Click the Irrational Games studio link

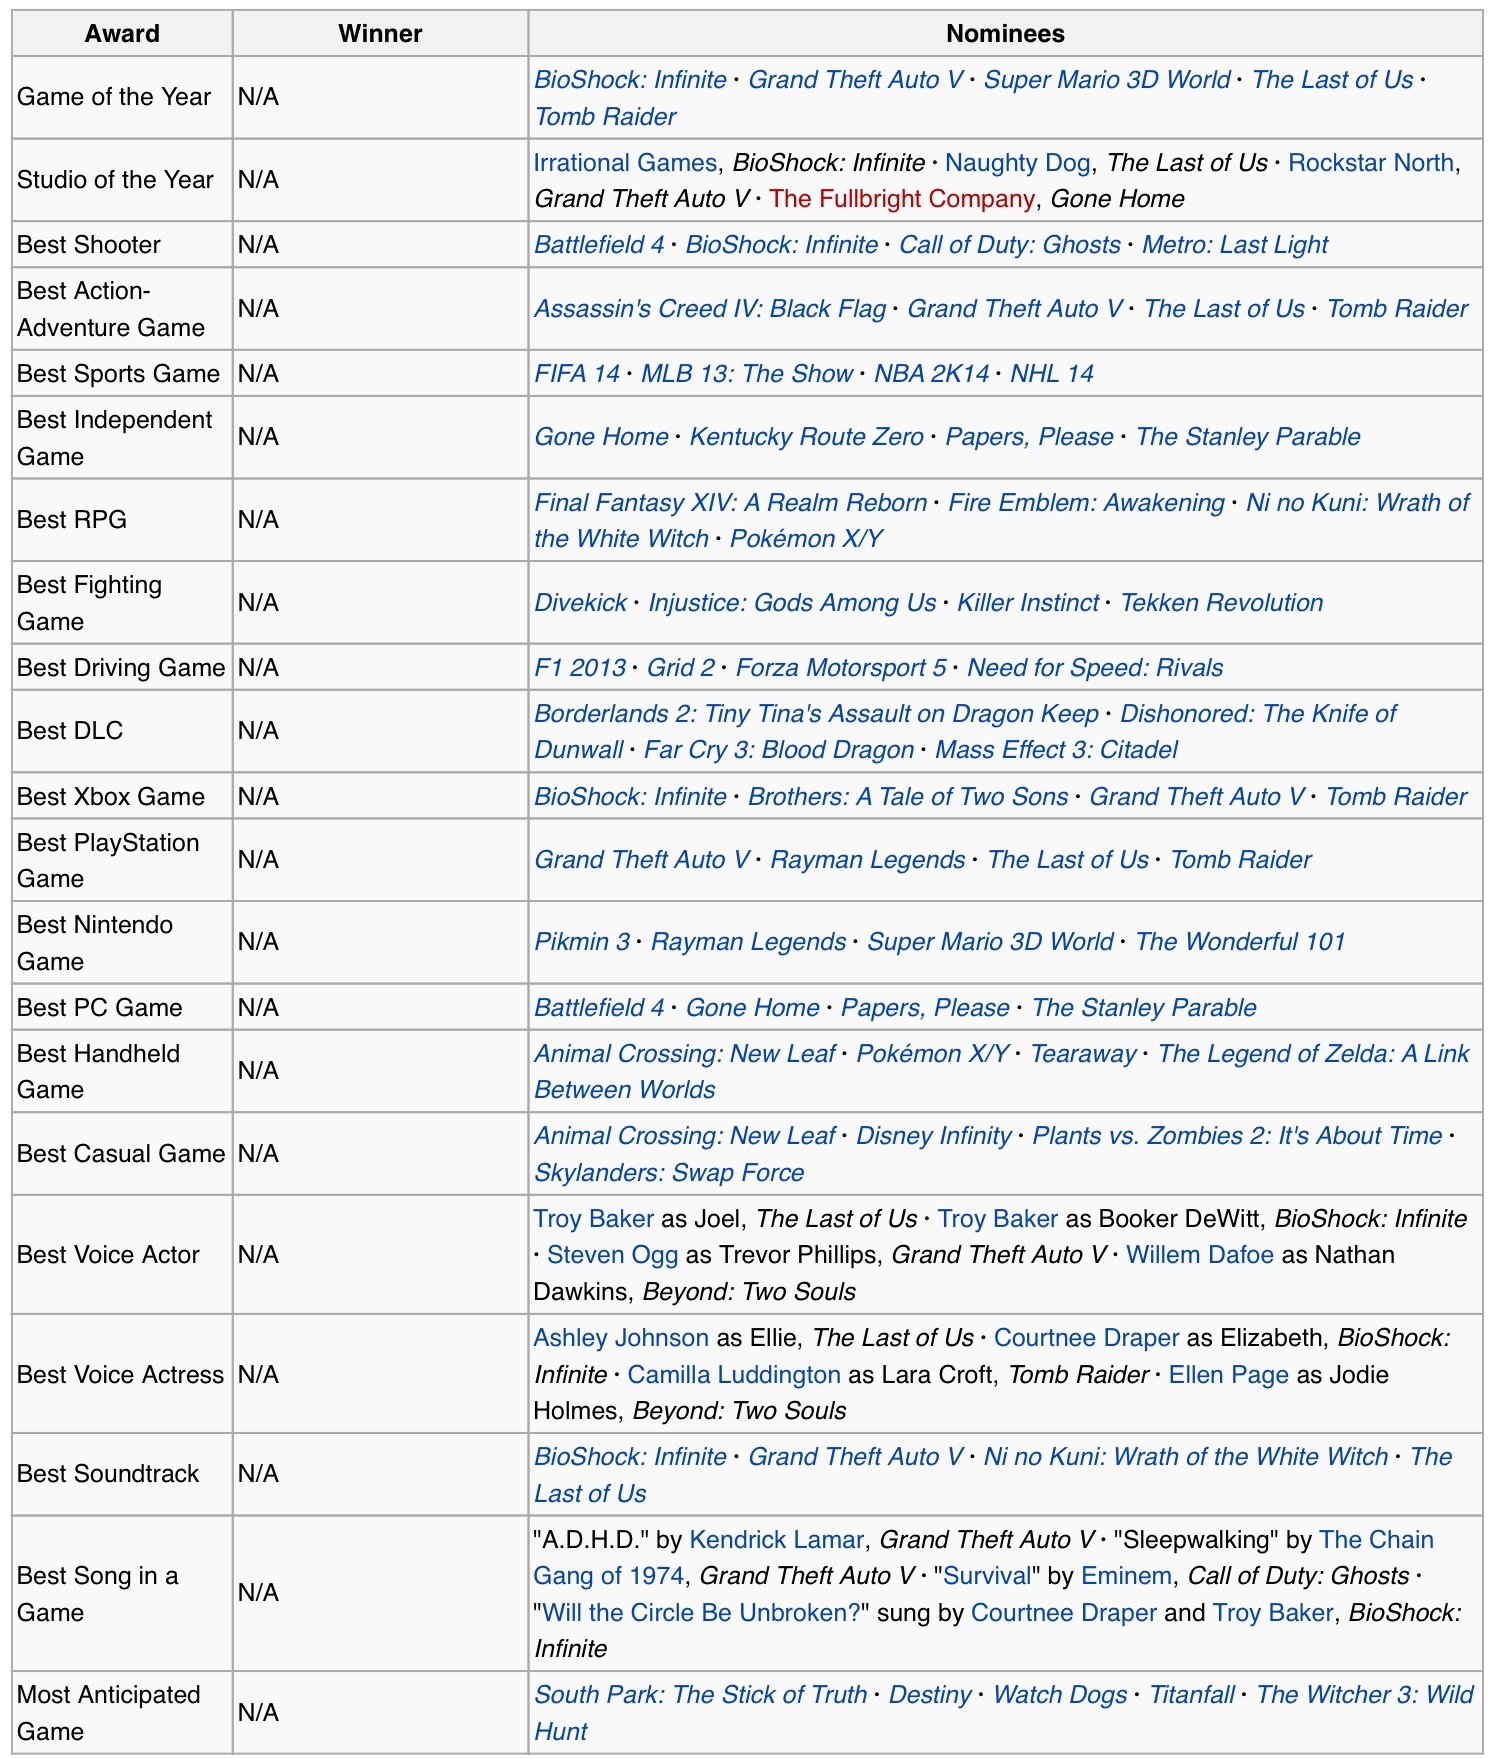pyautogui.click(x=625, y=163)
